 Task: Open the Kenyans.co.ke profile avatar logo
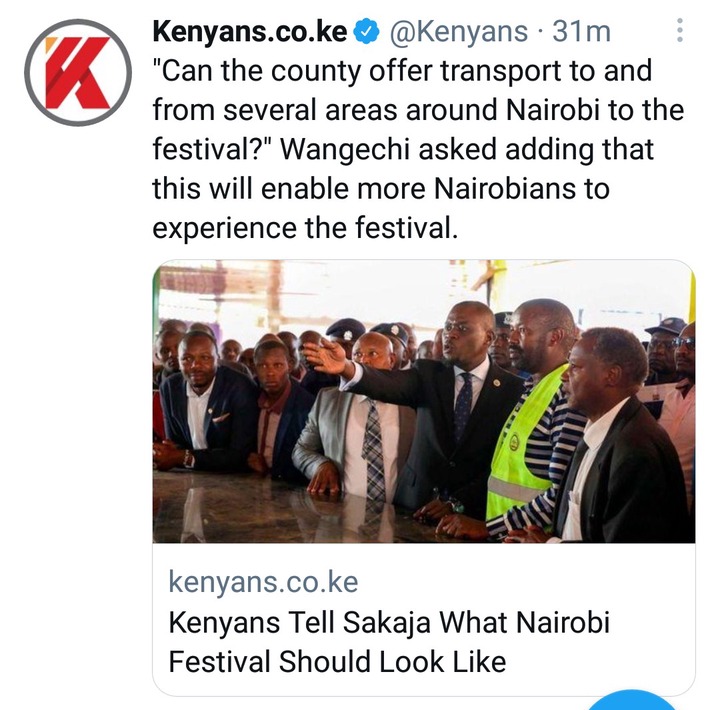[78, 73]
